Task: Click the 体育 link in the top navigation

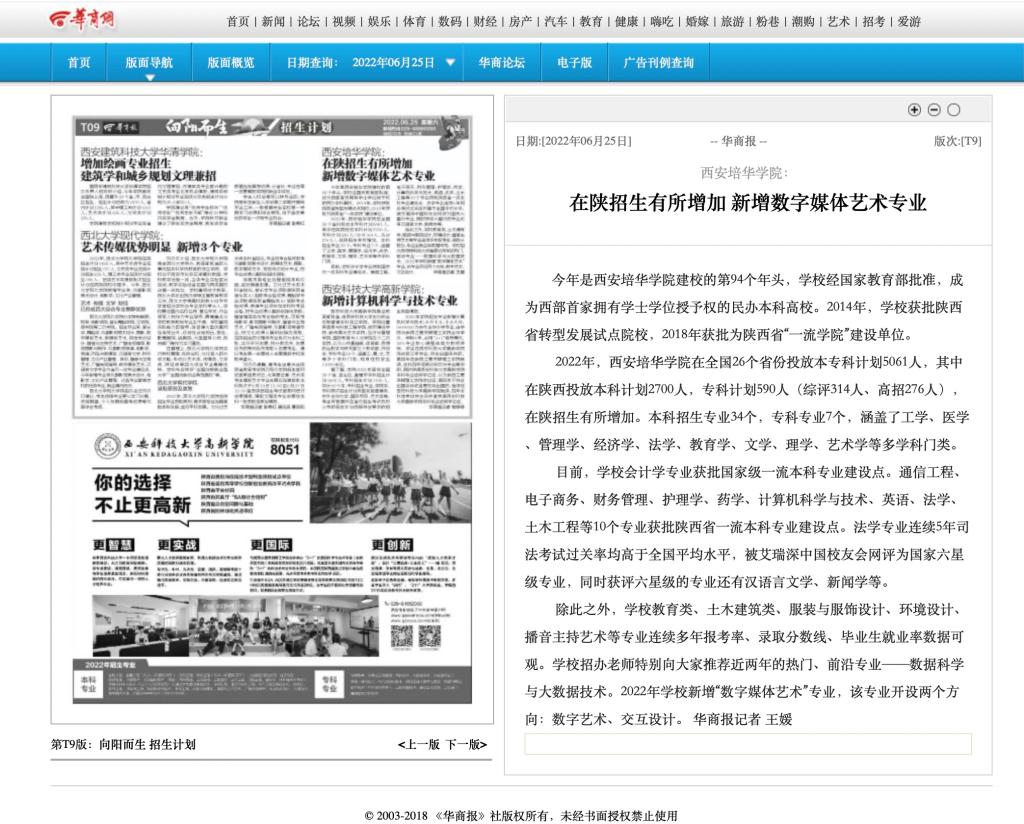Action: point(414,21)
